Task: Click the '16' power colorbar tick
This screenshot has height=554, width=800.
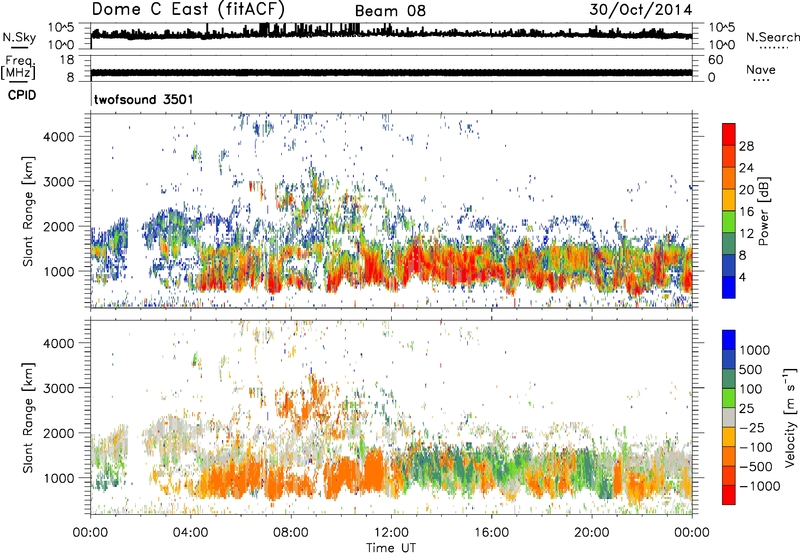Action: point(746,212)
